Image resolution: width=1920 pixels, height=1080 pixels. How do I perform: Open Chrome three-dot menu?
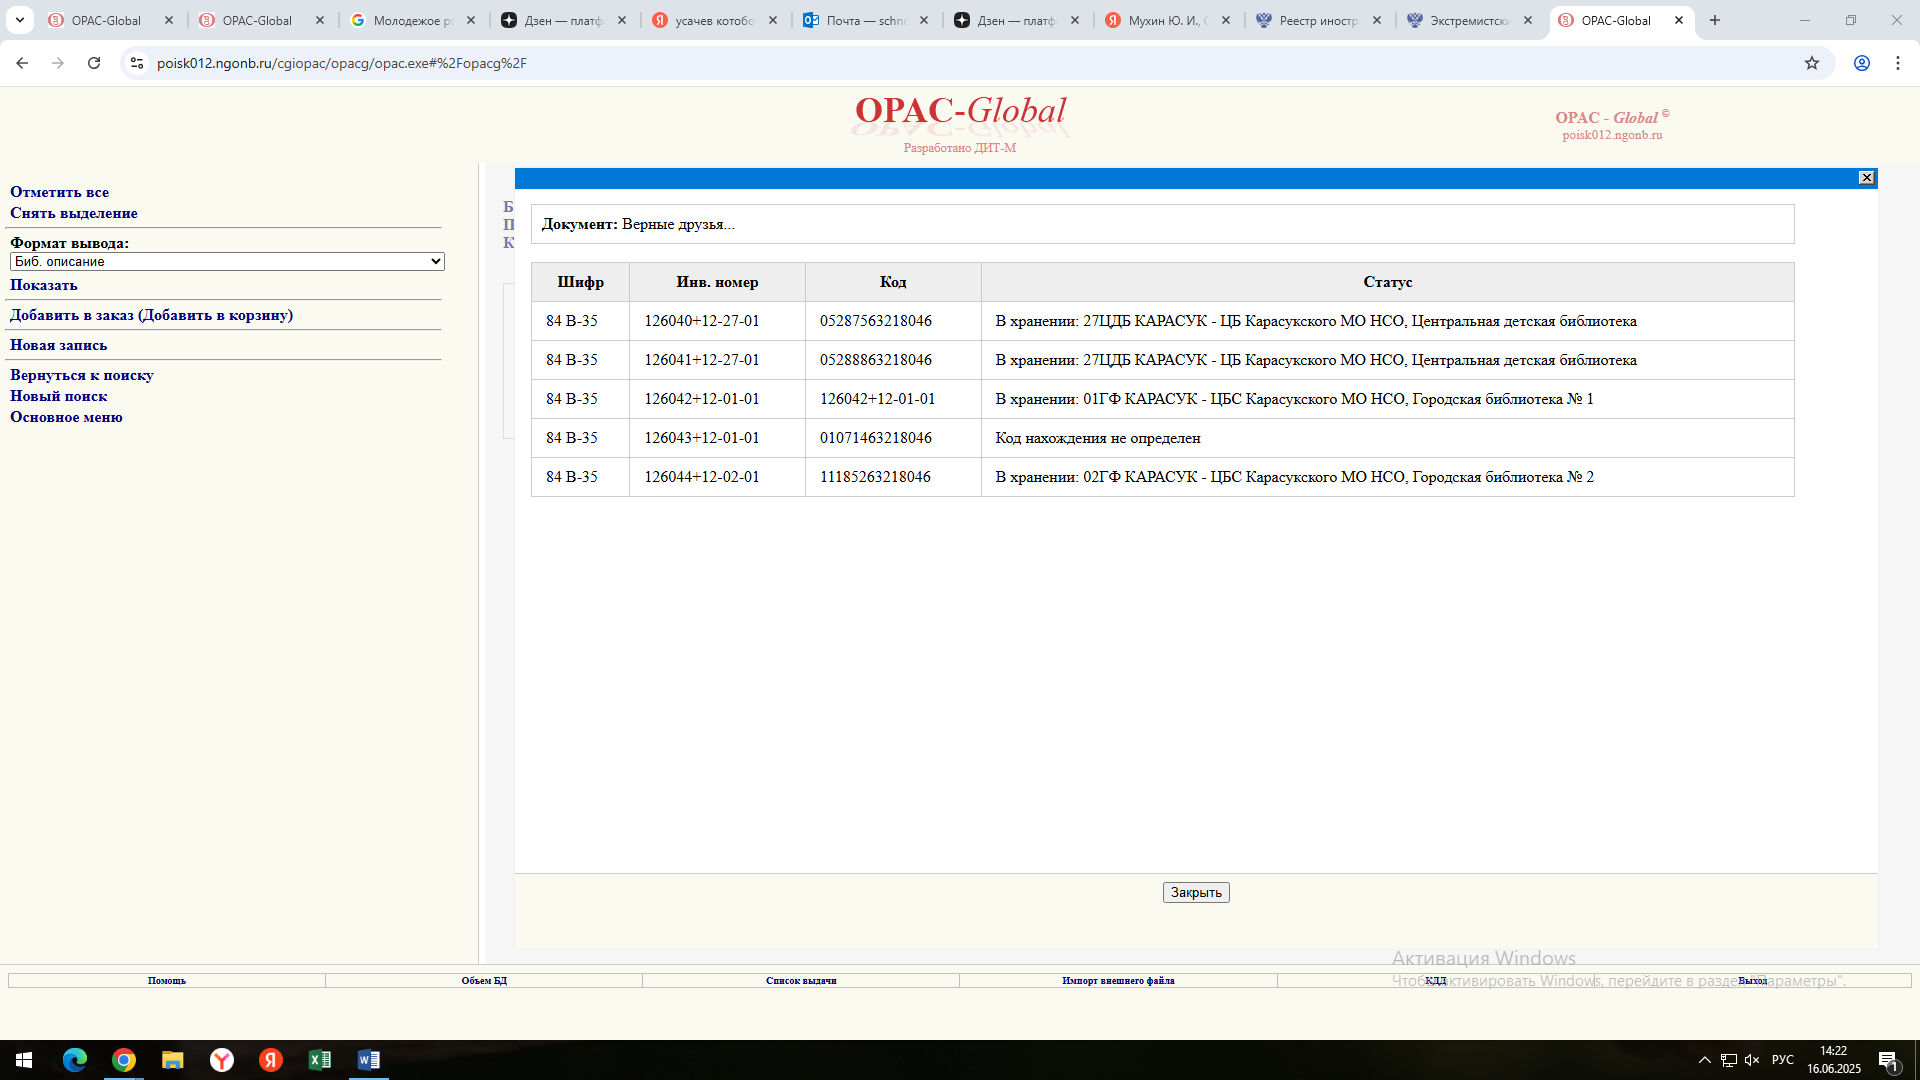tap(1898, 63)
